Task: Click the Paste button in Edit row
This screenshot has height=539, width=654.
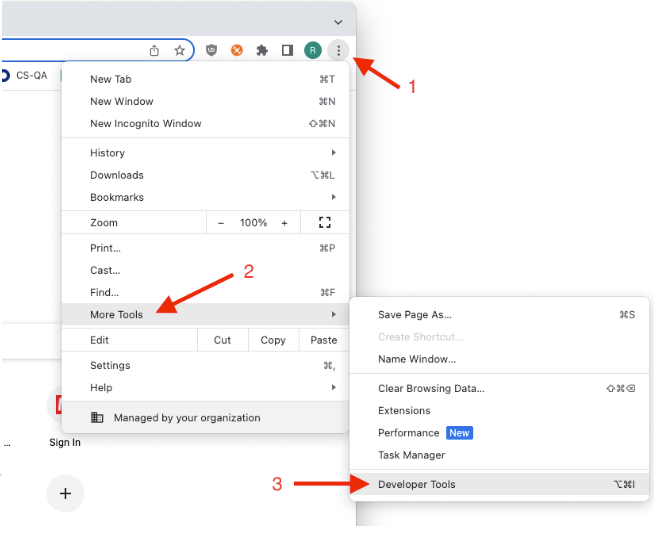Action: pyautogui.click(x=323, y=340)
